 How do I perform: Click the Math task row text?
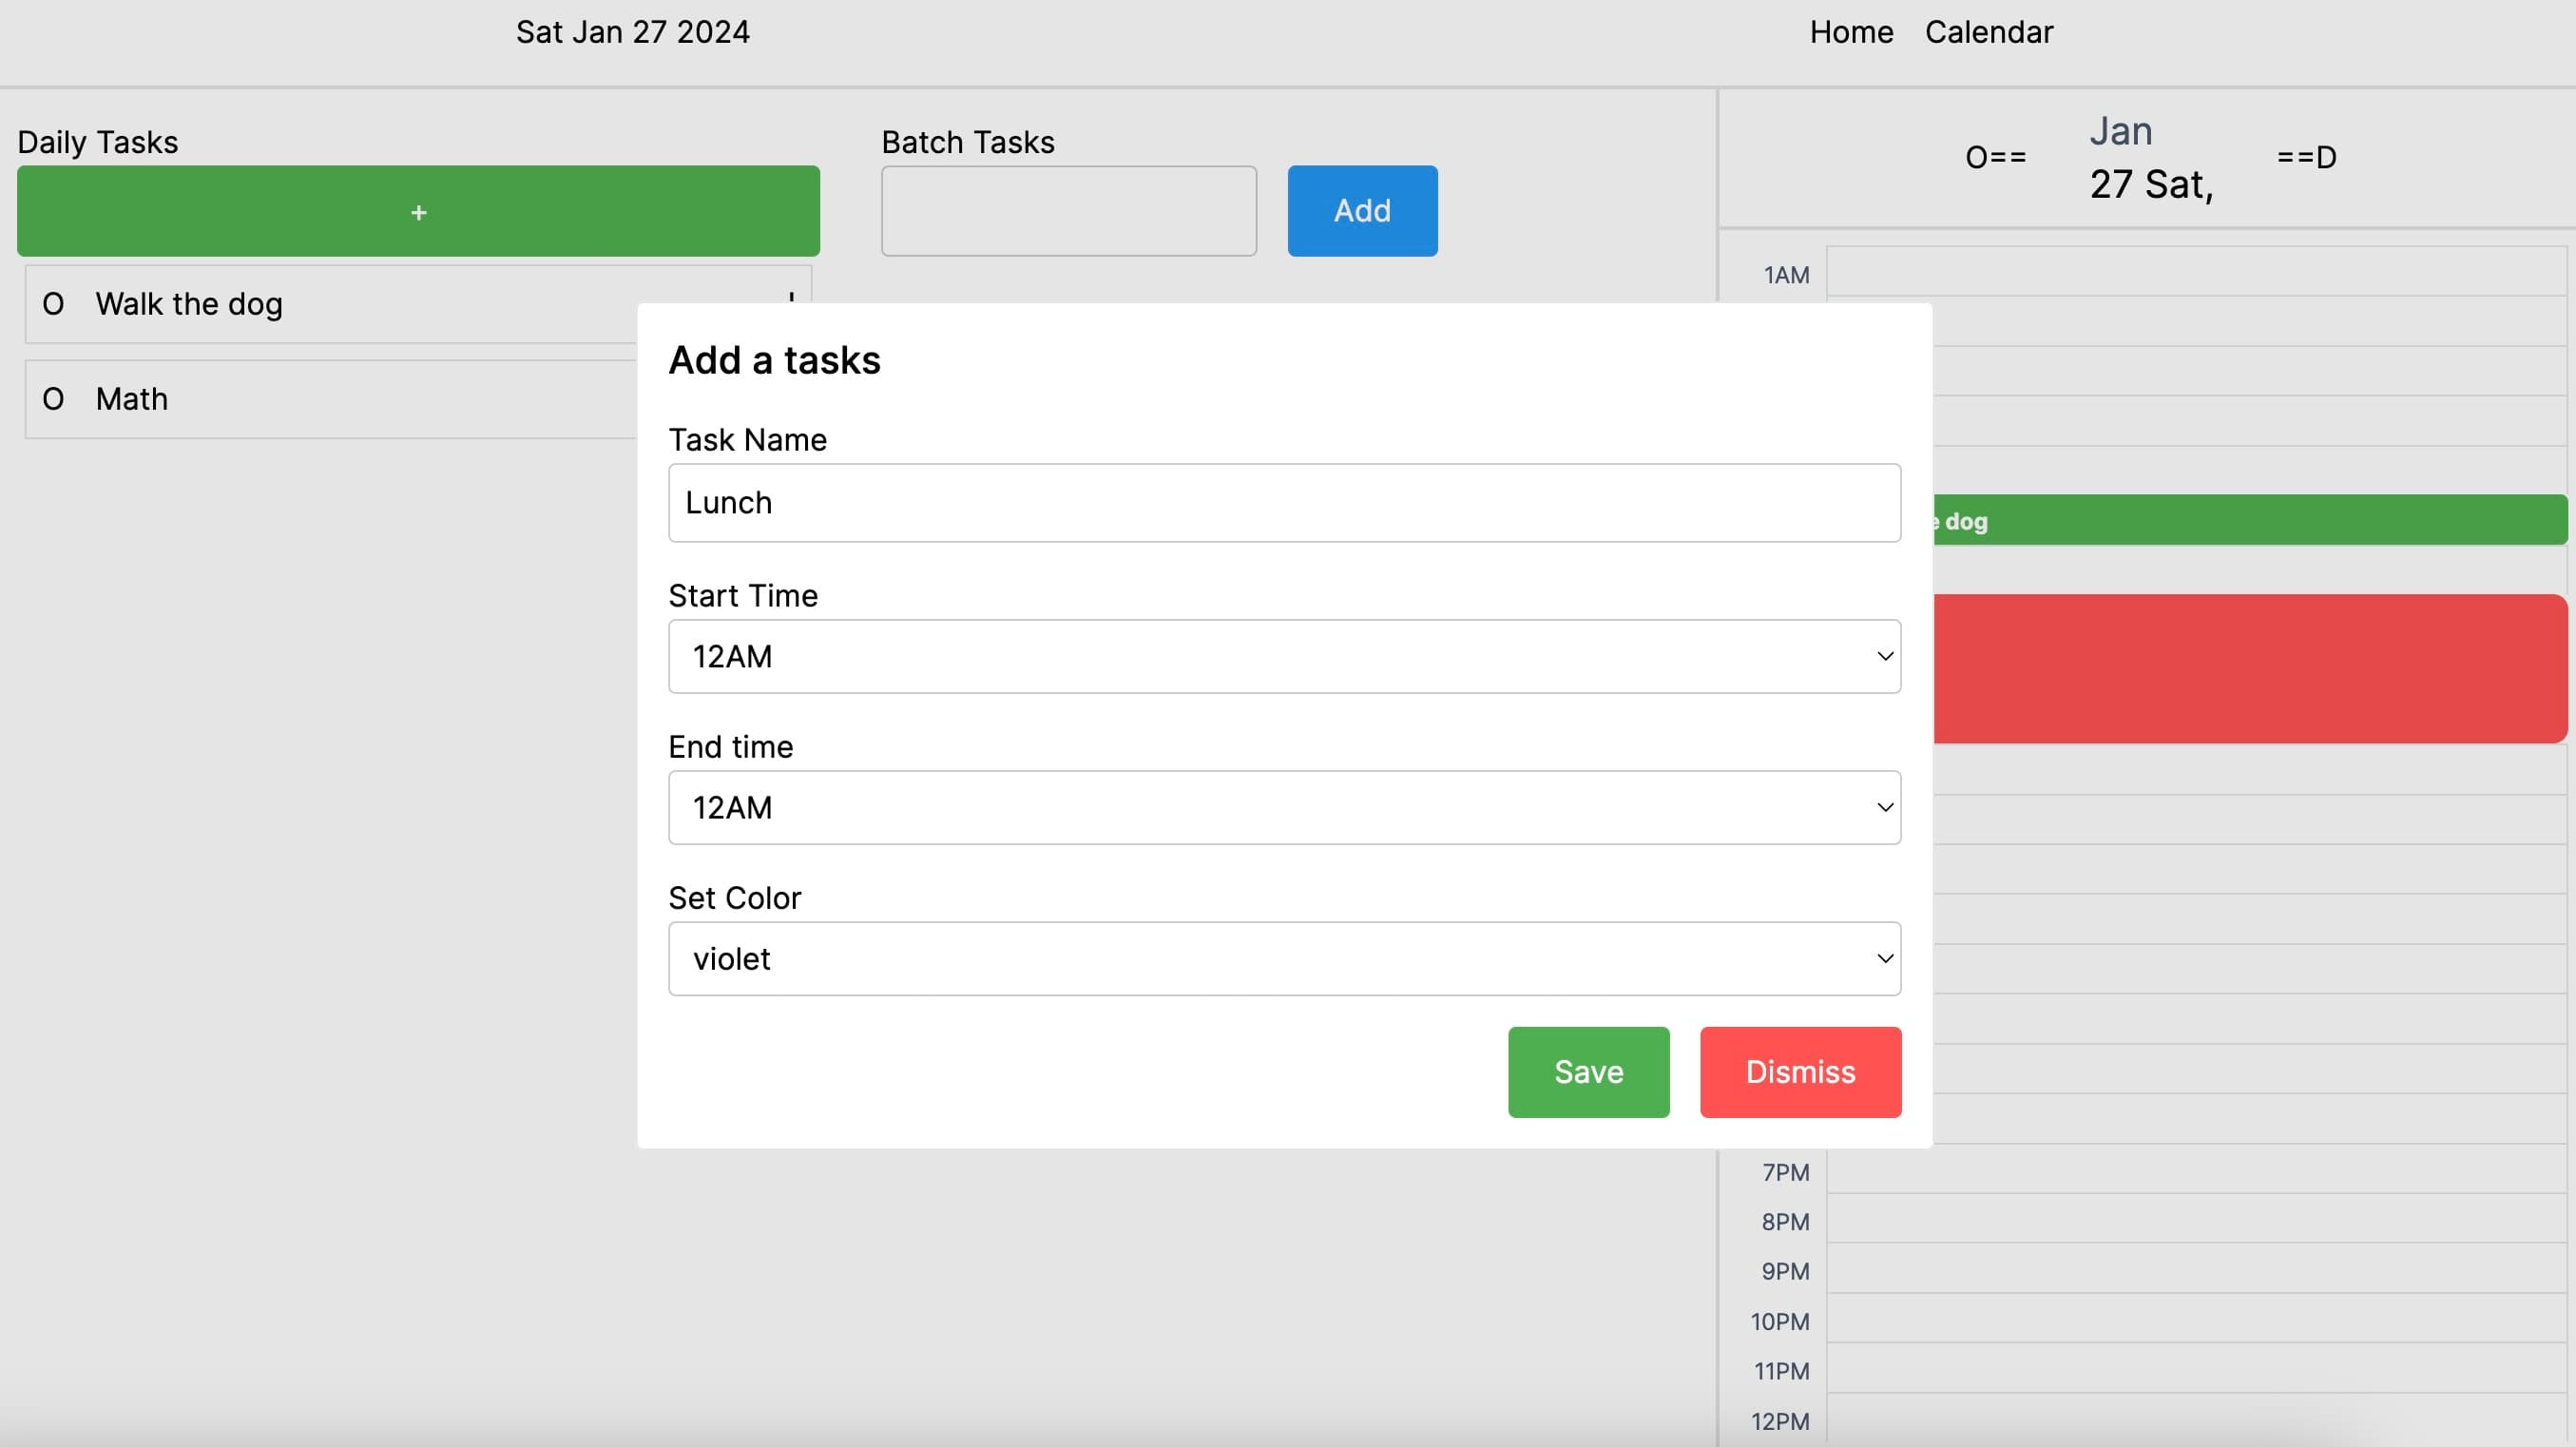pos(132,399)
